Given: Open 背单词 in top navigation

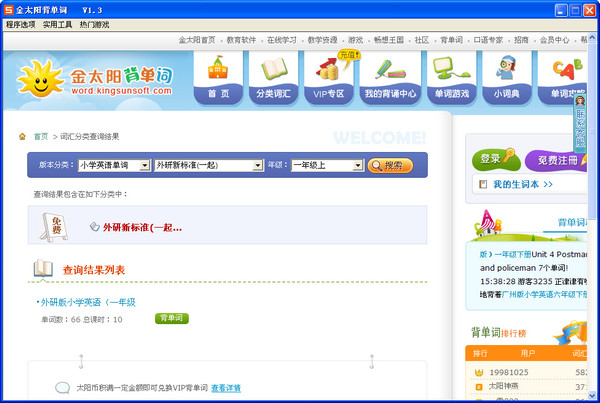Looking at the screenshot, I should pos(452,40).
